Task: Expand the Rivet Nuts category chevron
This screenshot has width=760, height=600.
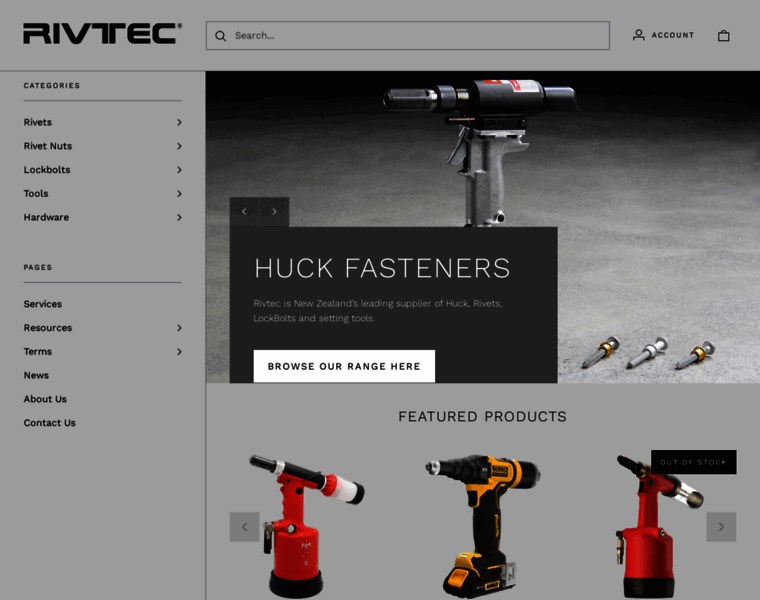Action: [x=179, y=146]
